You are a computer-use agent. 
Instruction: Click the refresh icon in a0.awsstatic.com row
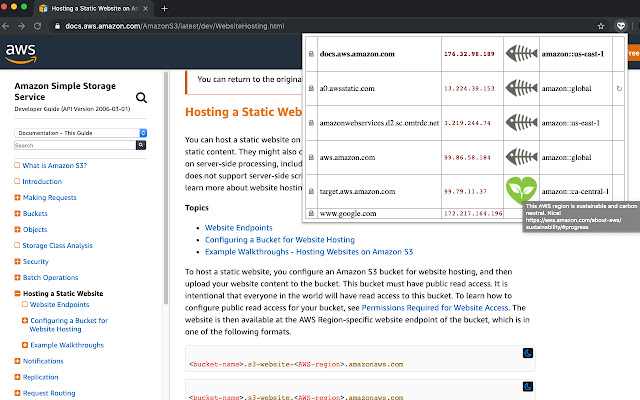[x=619, y=88]
